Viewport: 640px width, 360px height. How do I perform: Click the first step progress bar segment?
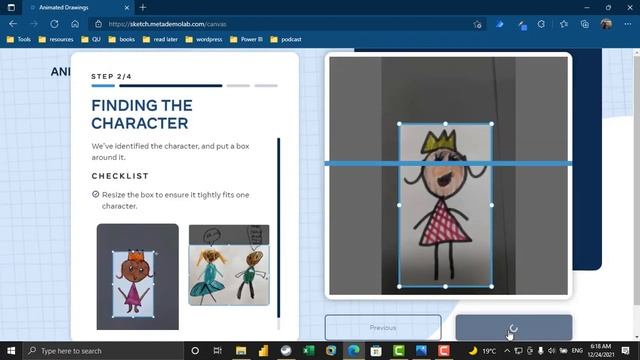(103, 86)
